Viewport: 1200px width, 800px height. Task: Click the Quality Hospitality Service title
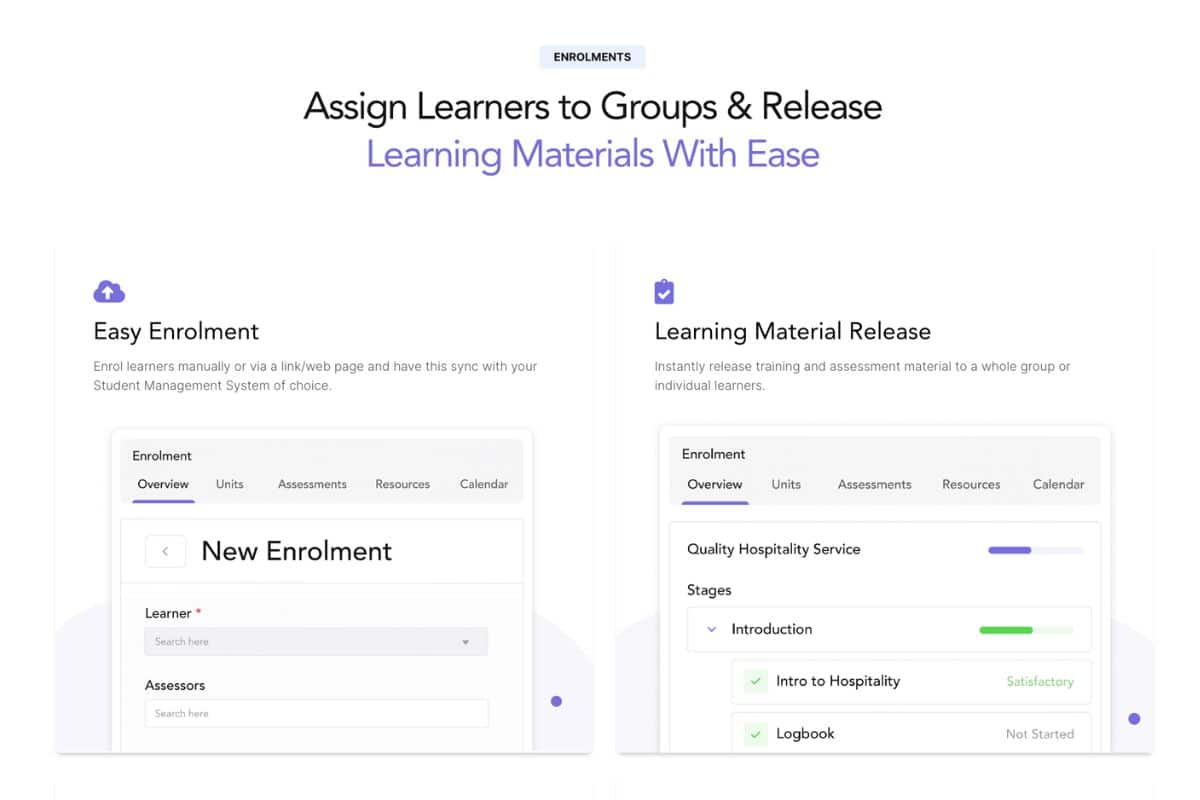tap(773, 549)
